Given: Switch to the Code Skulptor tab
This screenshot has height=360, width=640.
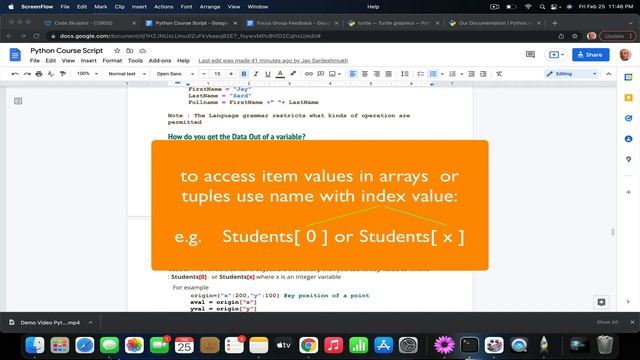Looking at the screenshot, I should pos(90,23).
